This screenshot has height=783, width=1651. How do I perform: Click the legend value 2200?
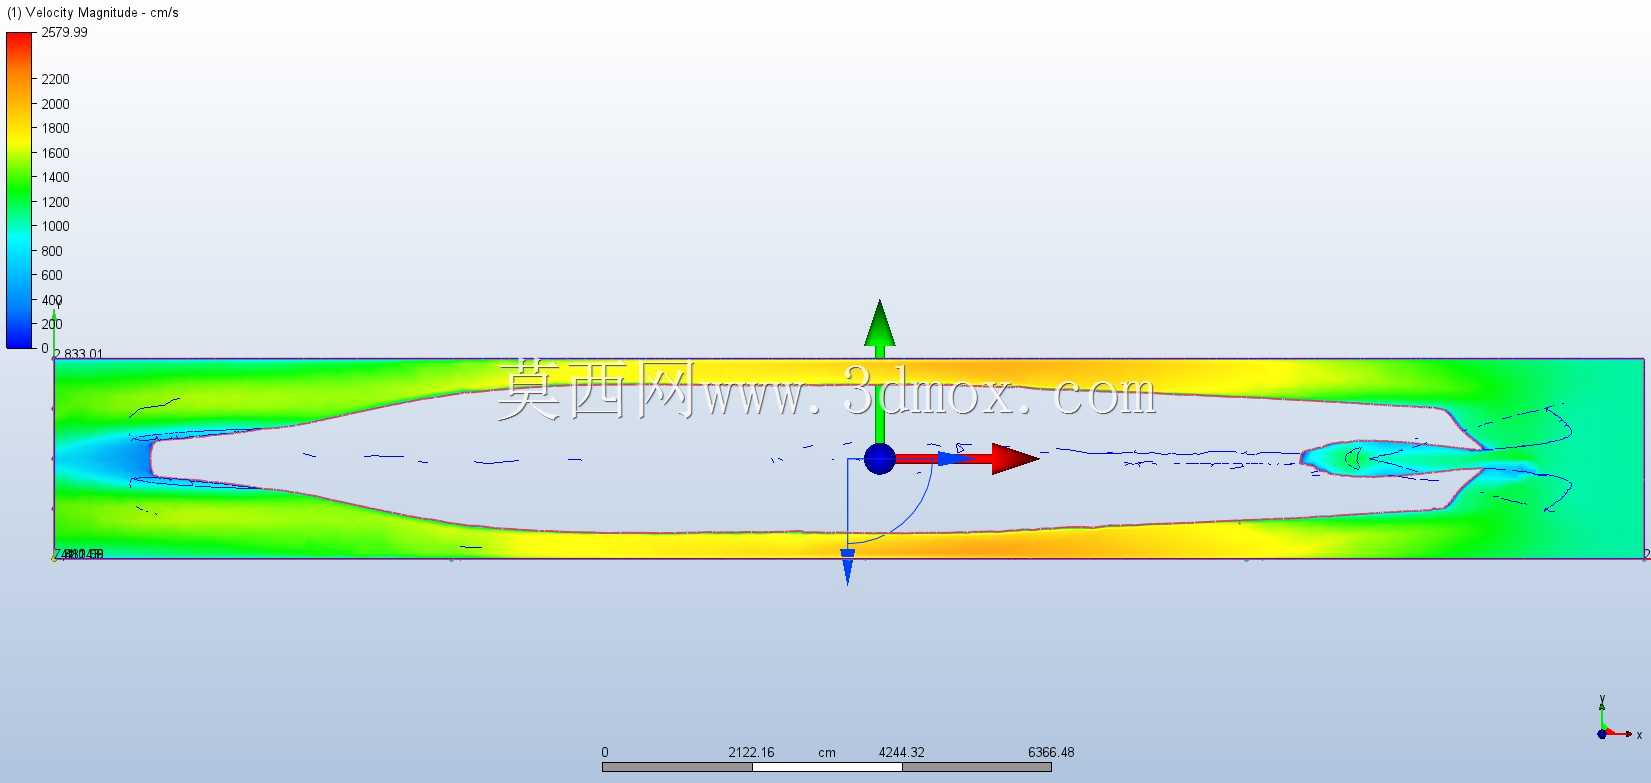[55, 79]
